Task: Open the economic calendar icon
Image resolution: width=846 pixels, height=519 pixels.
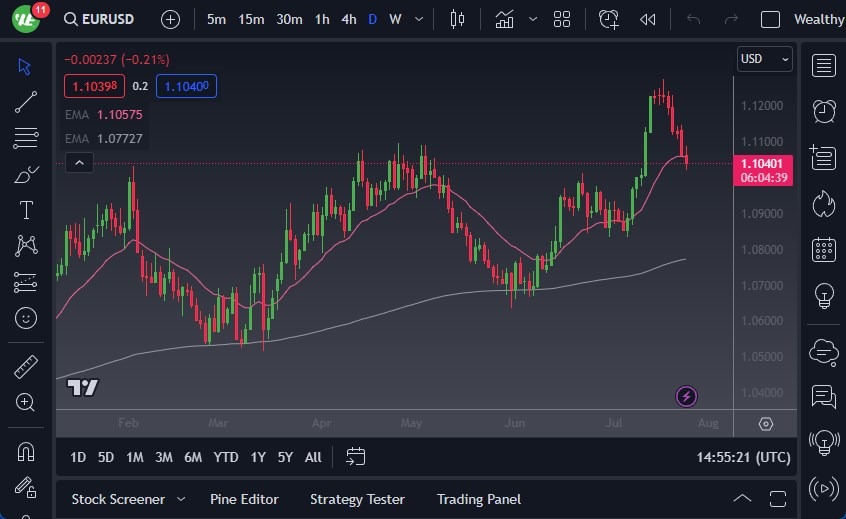Action: pos(824,249)
